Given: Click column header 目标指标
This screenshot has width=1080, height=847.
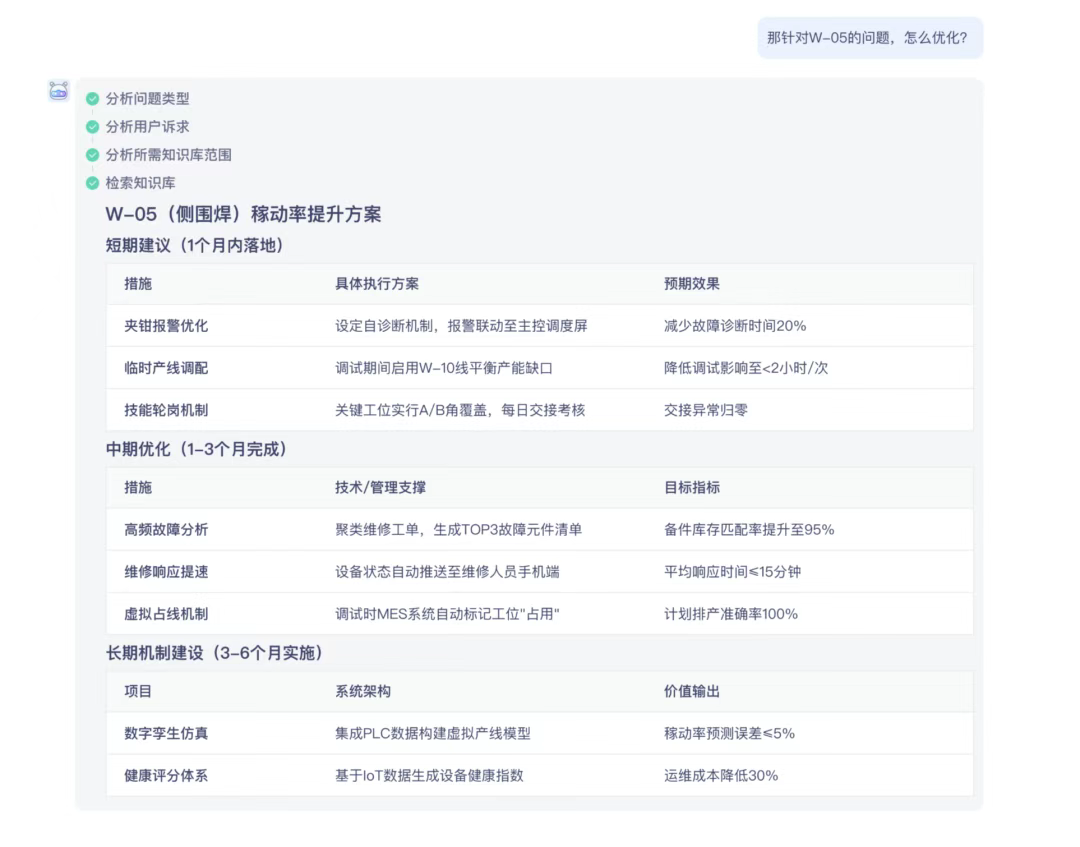Looking at the screenshot, I should coord(692,488).
